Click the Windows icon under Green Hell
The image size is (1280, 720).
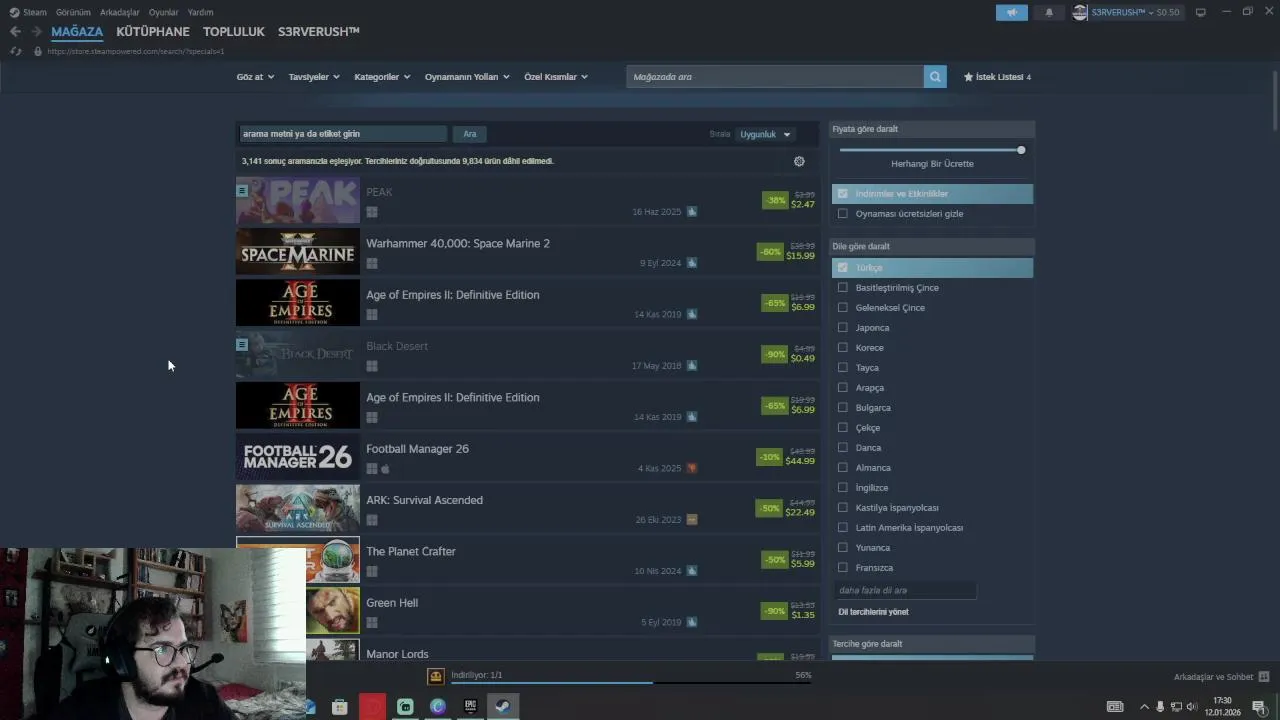372,622
